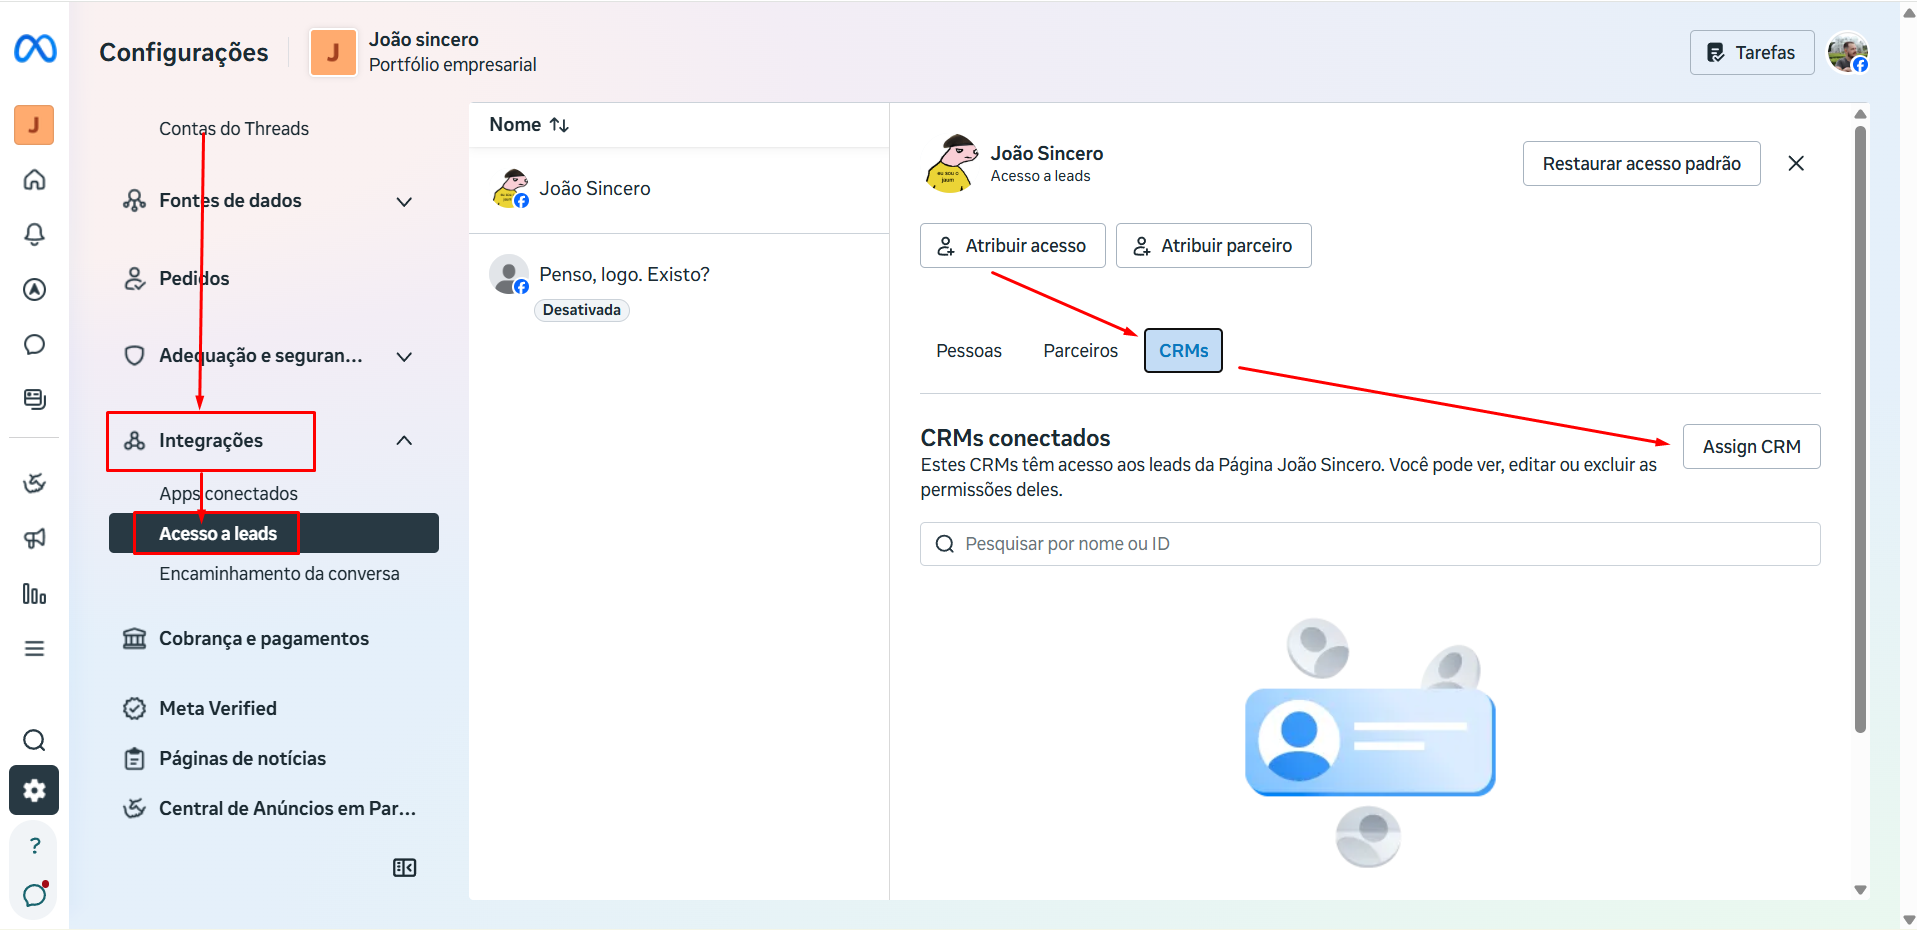Select Acesso a leads submenu item
1917x930 pixels.
tap(274, 533)
